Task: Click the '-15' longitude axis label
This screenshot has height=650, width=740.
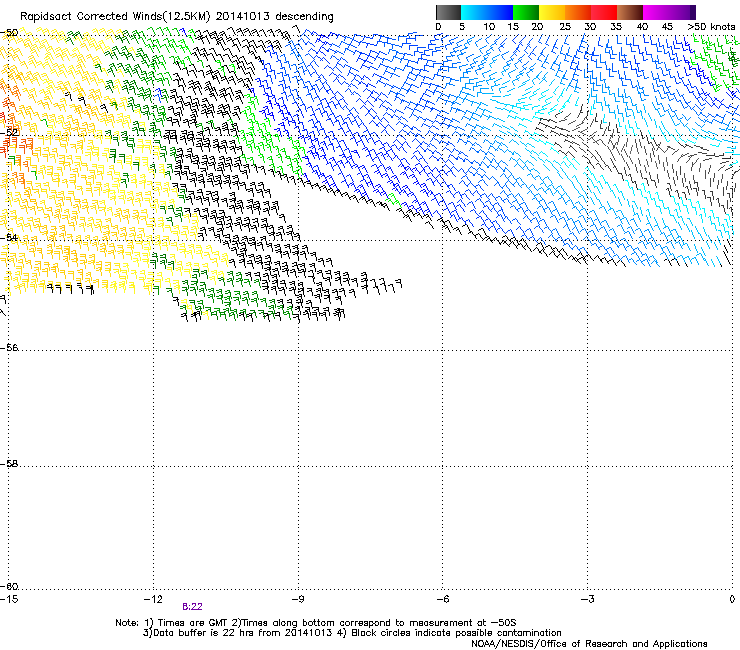Action: click(9, 599)
